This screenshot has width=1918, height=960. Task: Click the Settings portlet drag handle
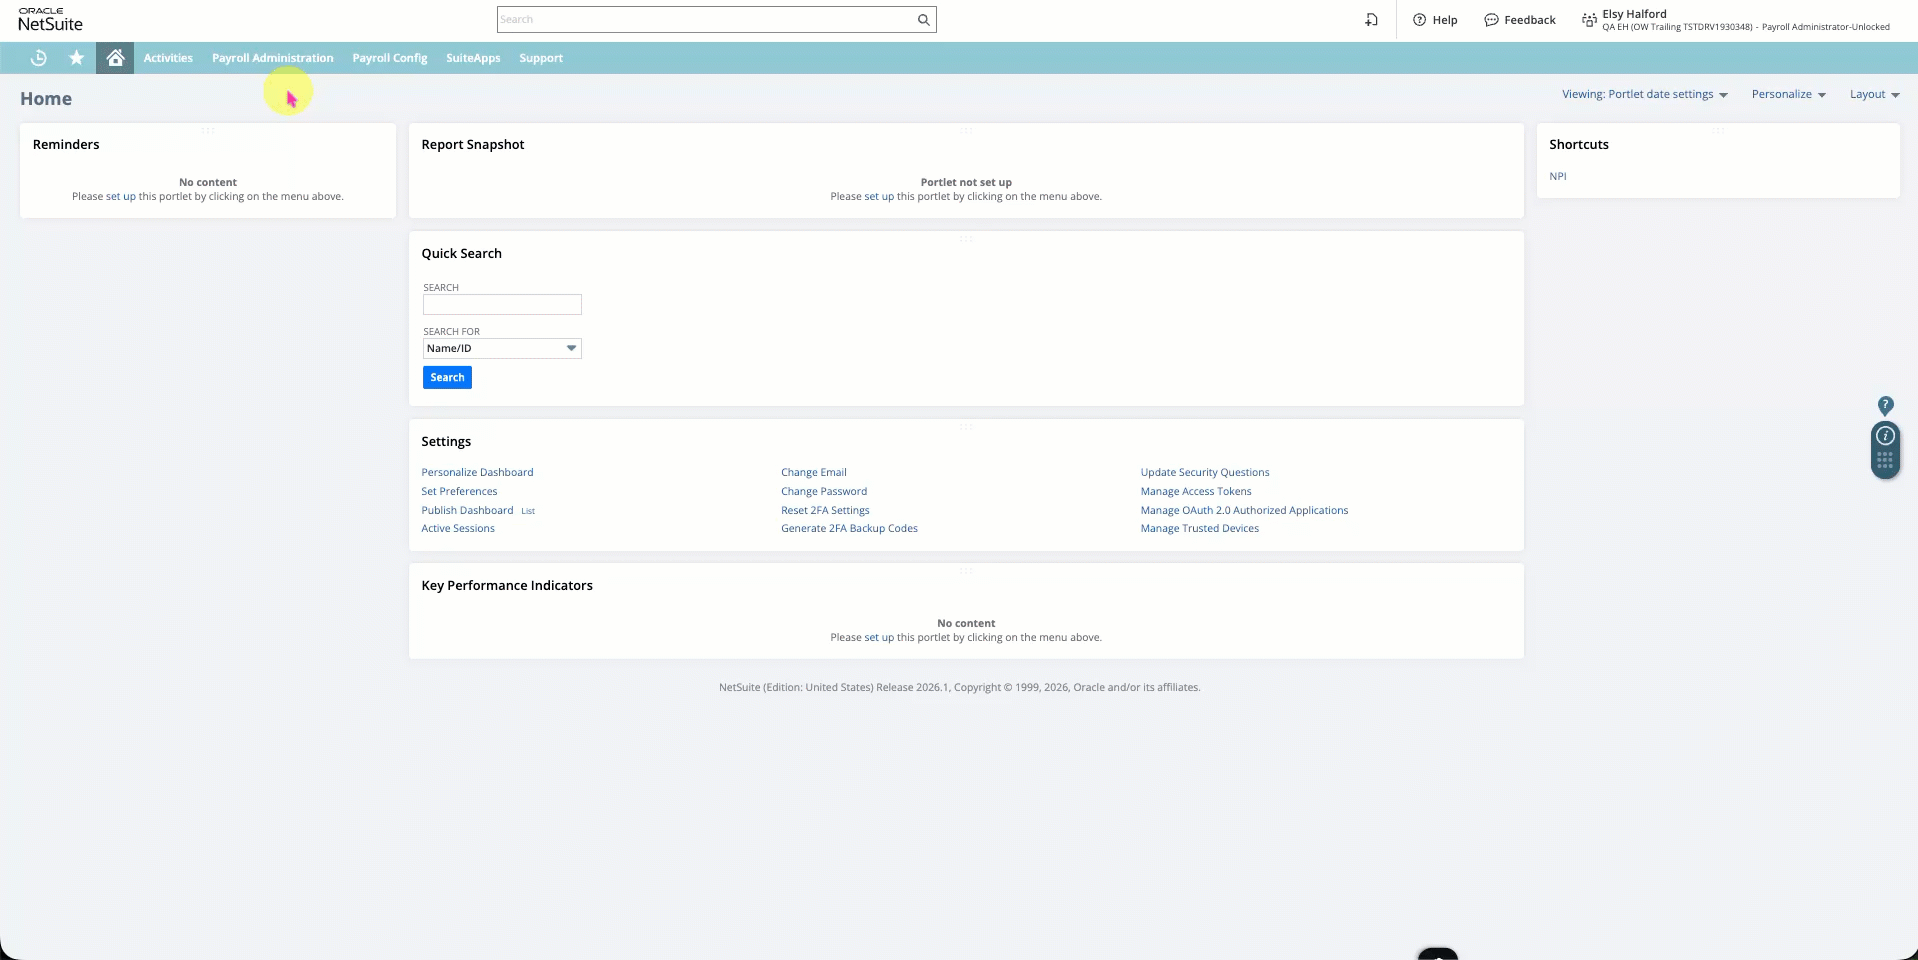(966, 427)
